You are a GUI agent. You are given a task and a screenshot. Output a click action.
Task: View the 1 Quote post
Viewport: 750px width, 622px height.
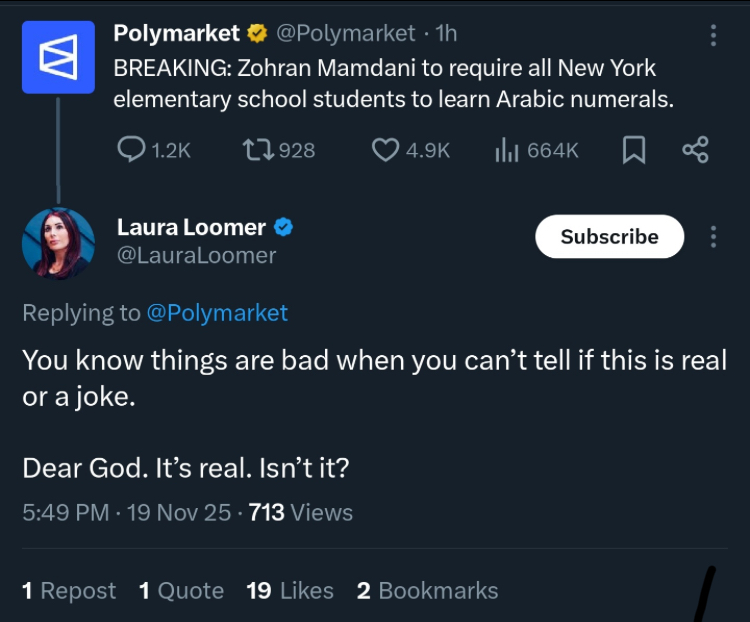point(181,591)
